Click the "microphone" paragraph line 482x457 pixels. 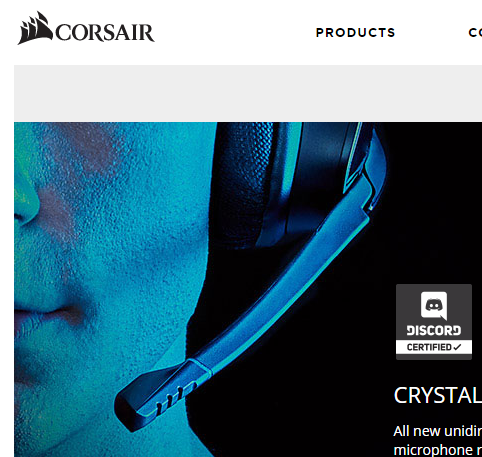(437, 450)
